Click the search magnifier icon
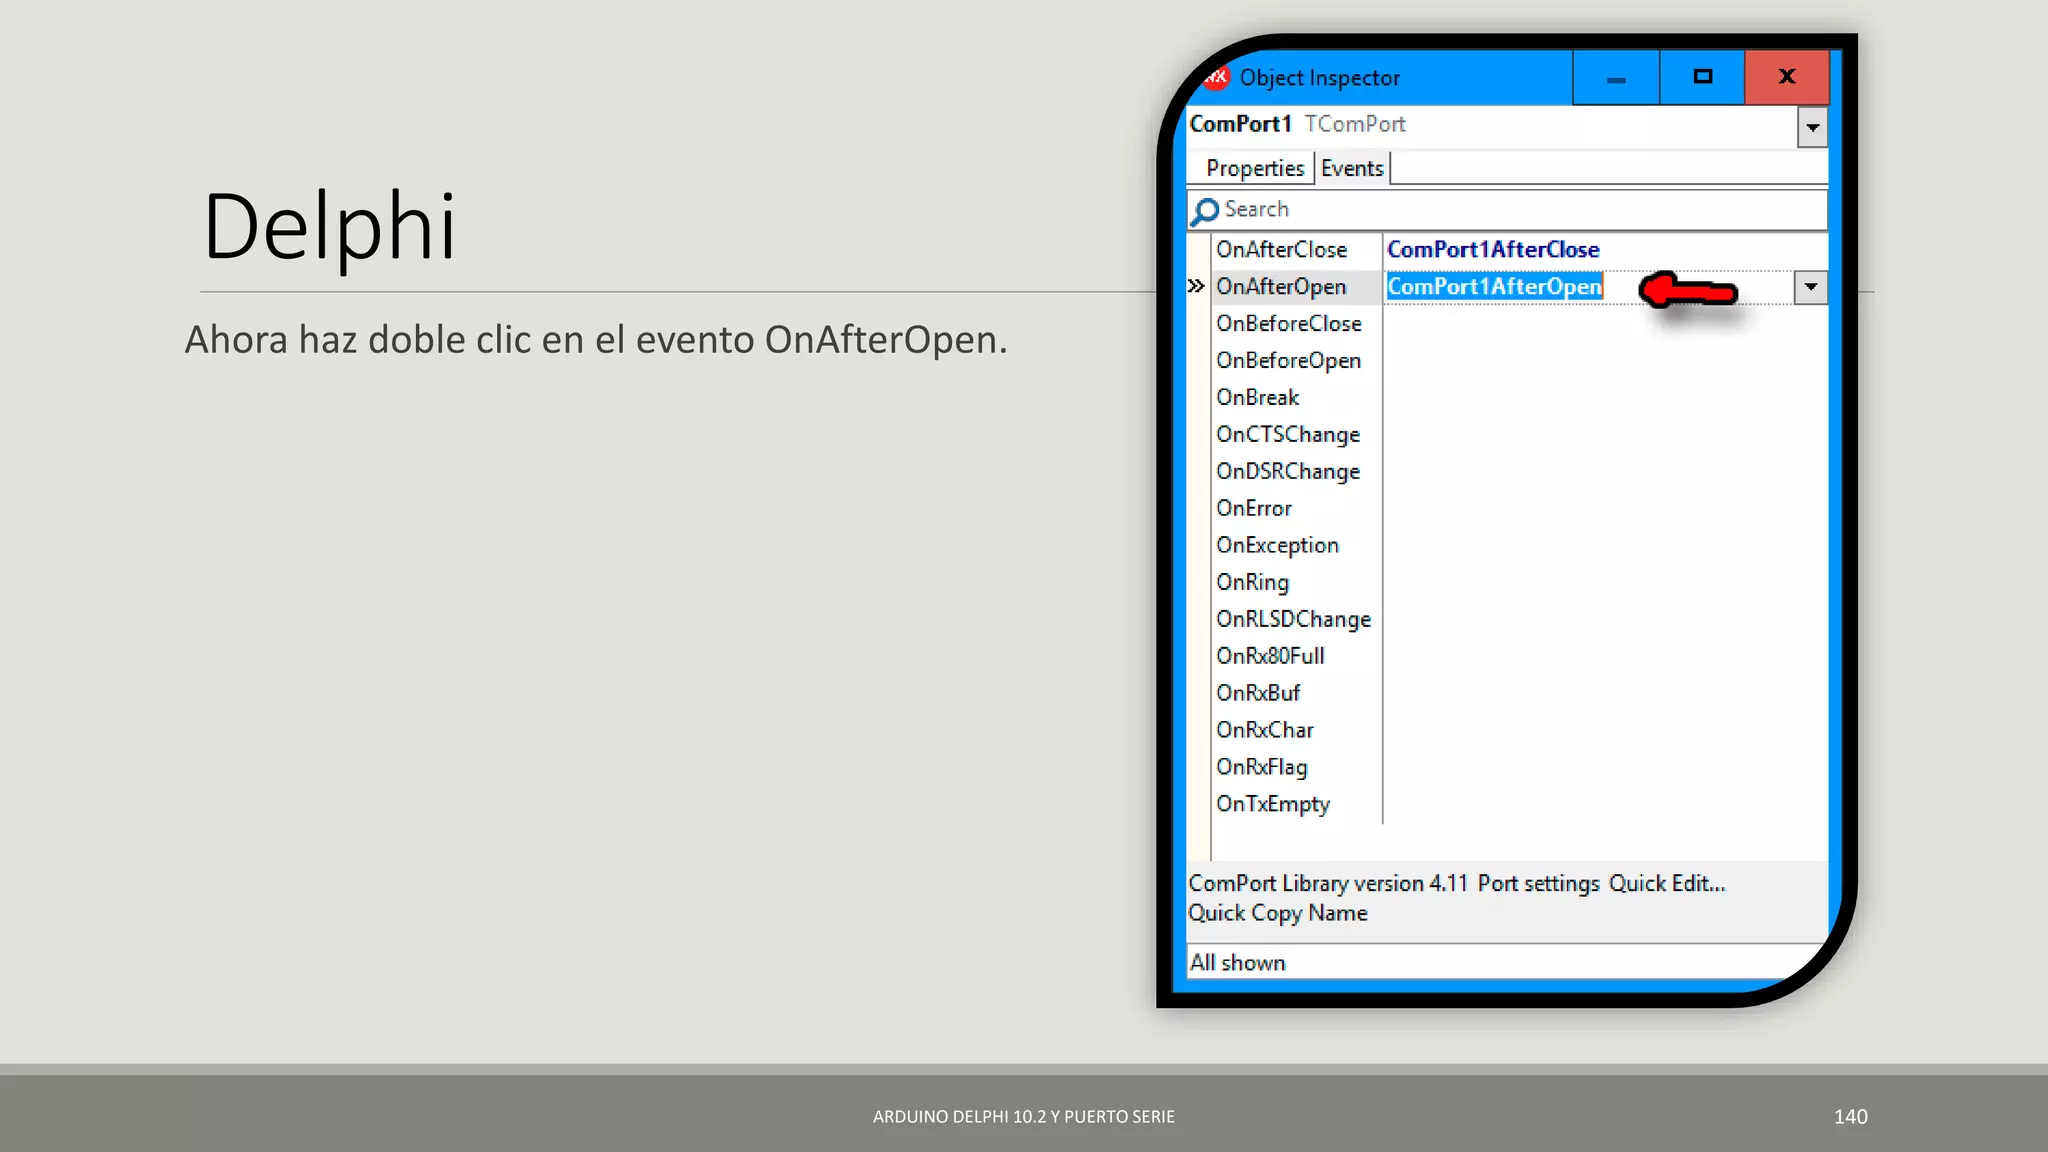The height and width of the screenshot is (1152, 2048). click(1205, 210)
